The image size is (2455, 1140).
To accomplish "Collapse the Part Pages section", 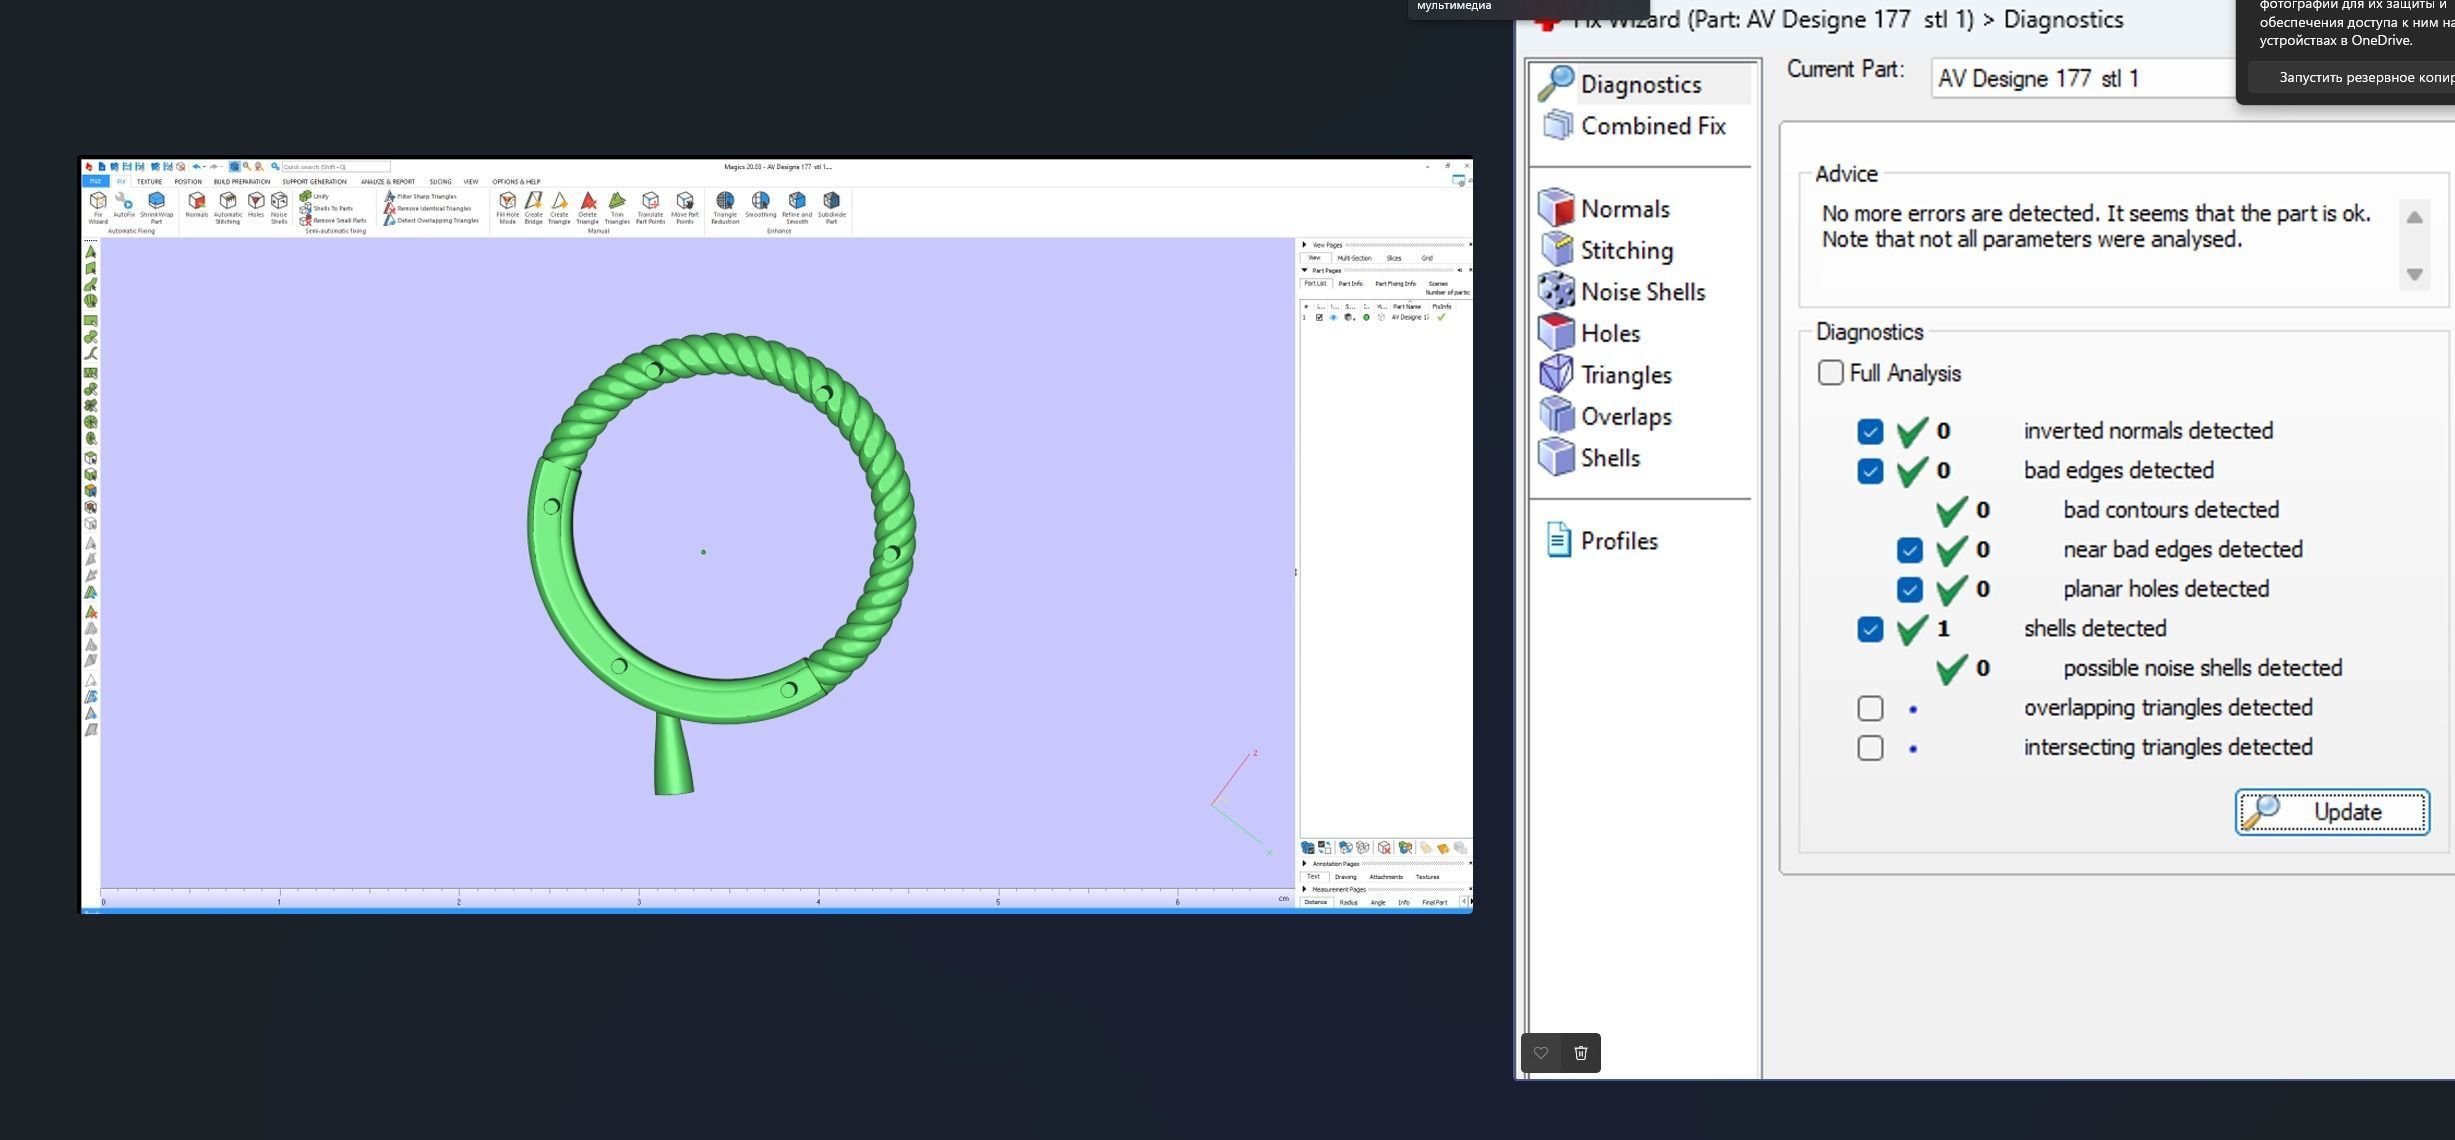I will click(x=1304, y=270).
